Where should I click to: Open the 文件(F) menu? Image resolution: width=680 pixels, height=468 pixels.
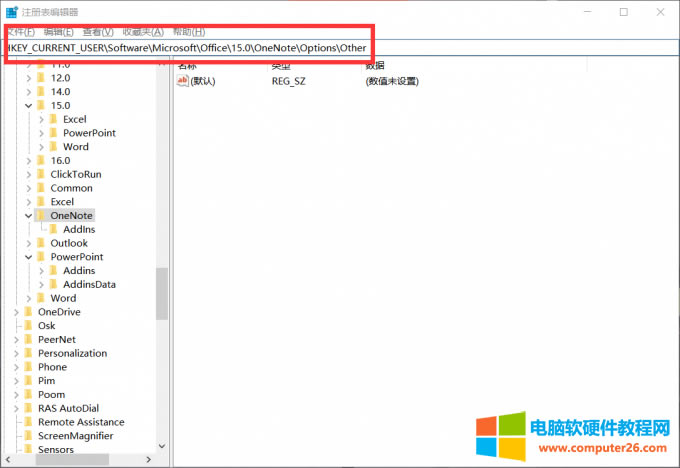click(x=21, y=32)
